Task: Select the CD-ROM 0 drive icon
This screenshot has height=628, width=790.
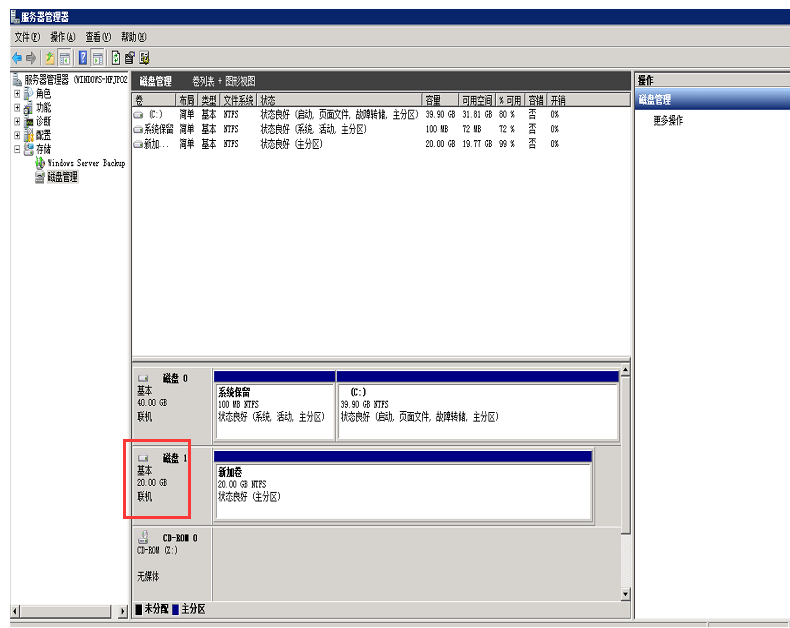Action: [144, 537]
